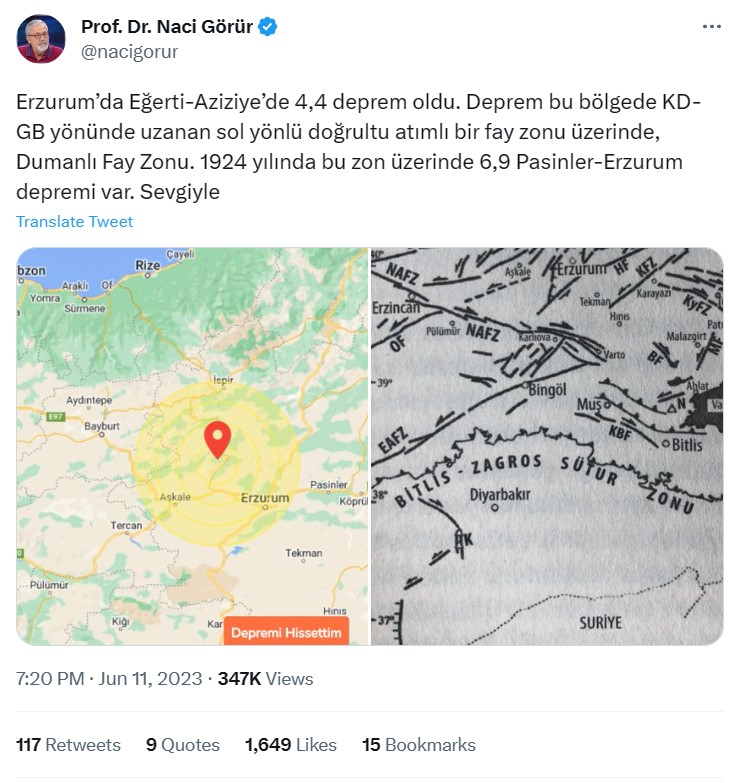
Task: Click the 15 Bookmarks count
Action: tap(418, 745)
